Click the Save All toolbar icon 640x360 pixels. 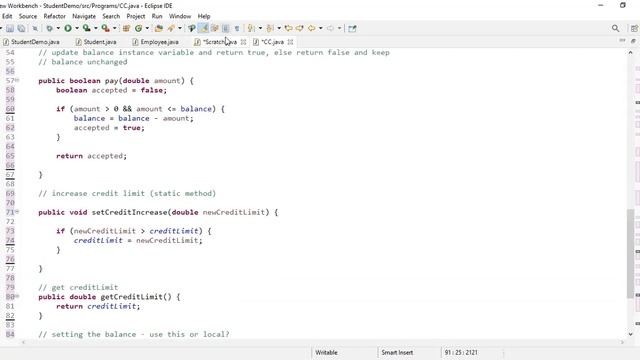pyautogui.click(x=21, y=28)
